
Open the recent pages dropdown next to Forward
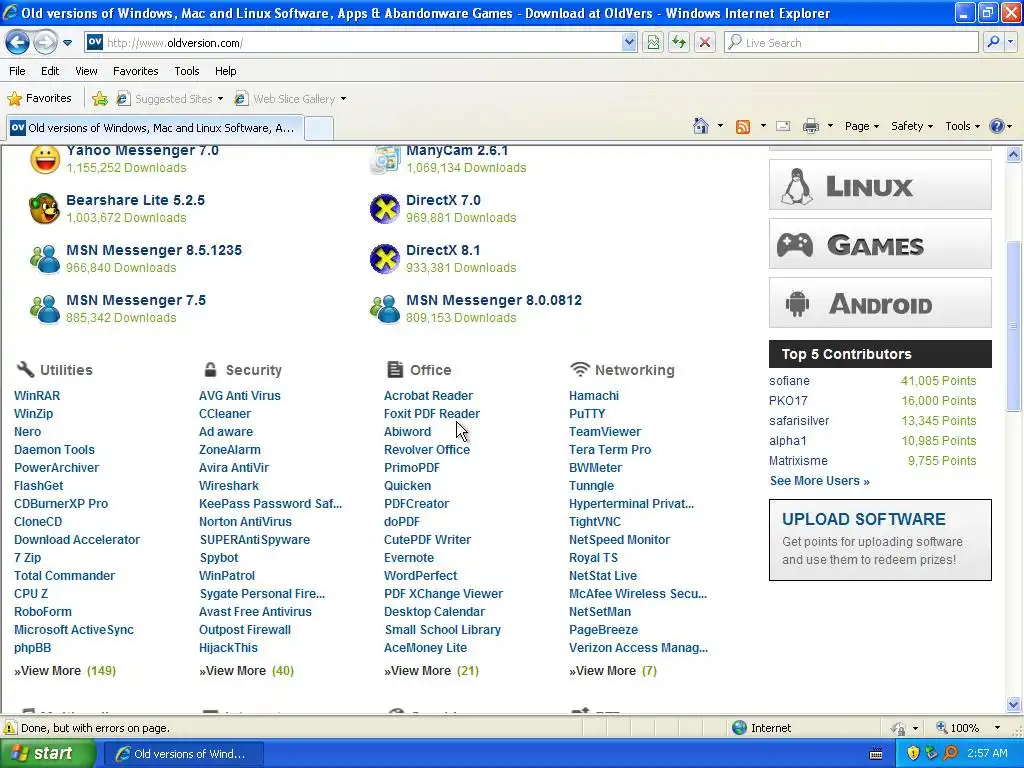[67, 43]
